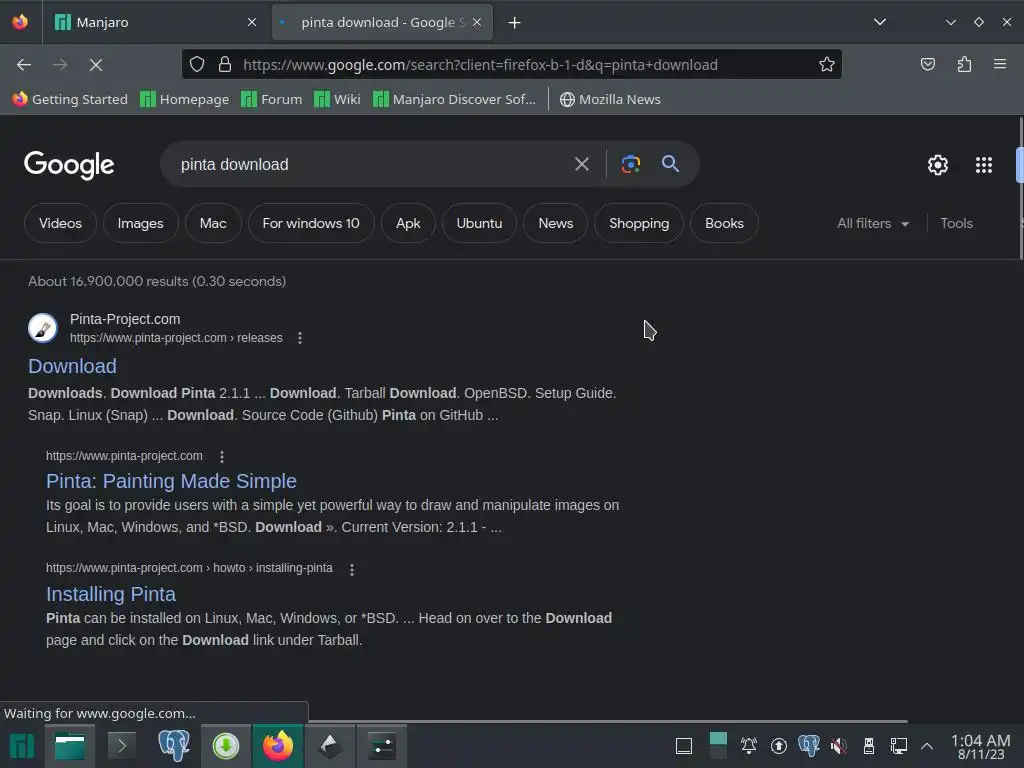Open a new tab with plus button
1024x768 pixels.
coord(515,23)
